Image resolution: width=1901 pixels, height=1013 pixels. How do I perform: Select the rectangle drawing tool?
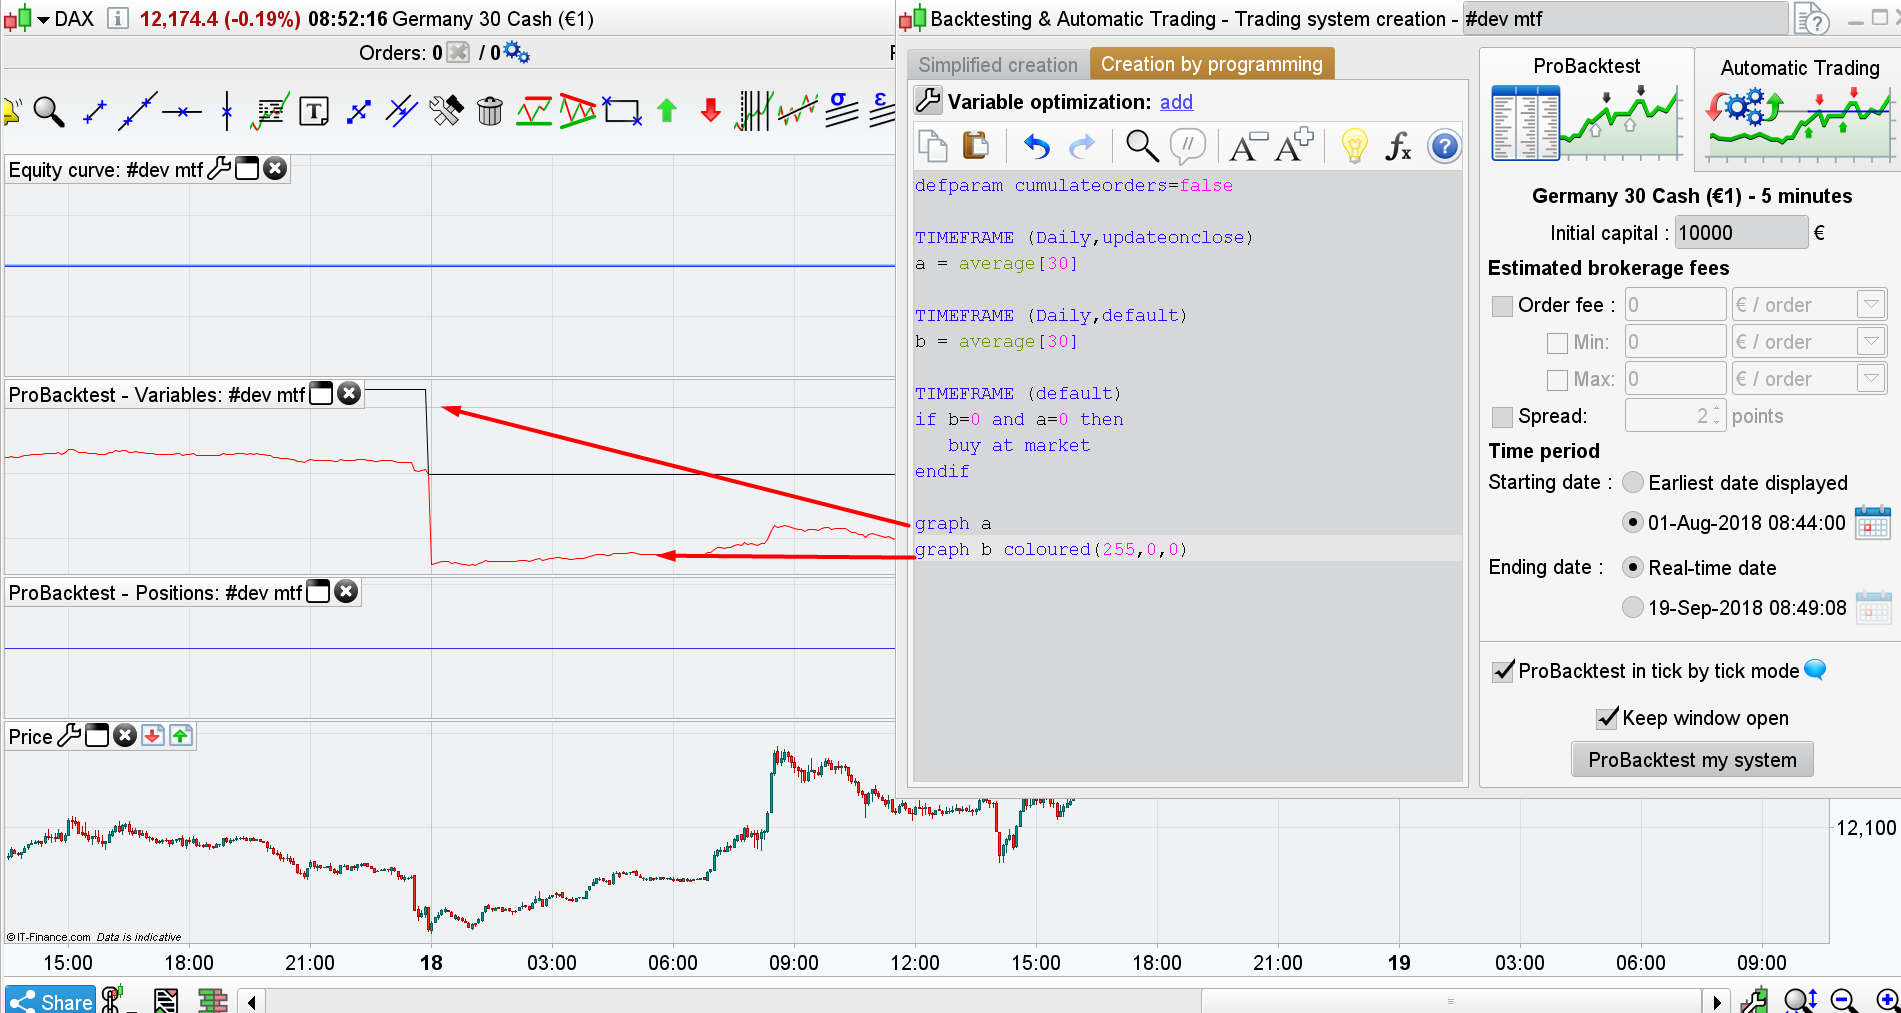[622, 111]
